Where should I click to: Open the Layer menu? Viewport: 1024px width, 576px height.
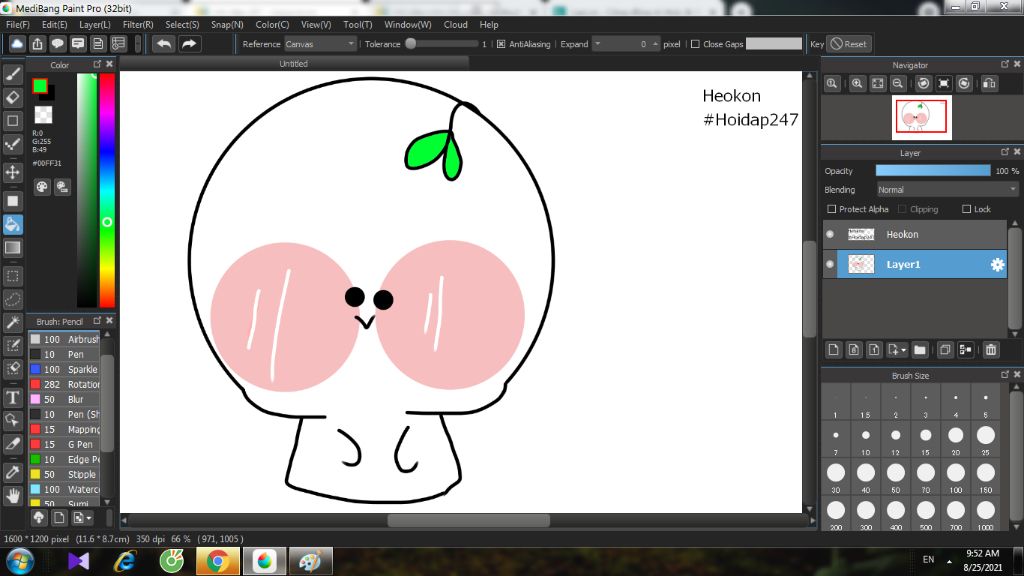pyautogui.click(x=95, y=24)
